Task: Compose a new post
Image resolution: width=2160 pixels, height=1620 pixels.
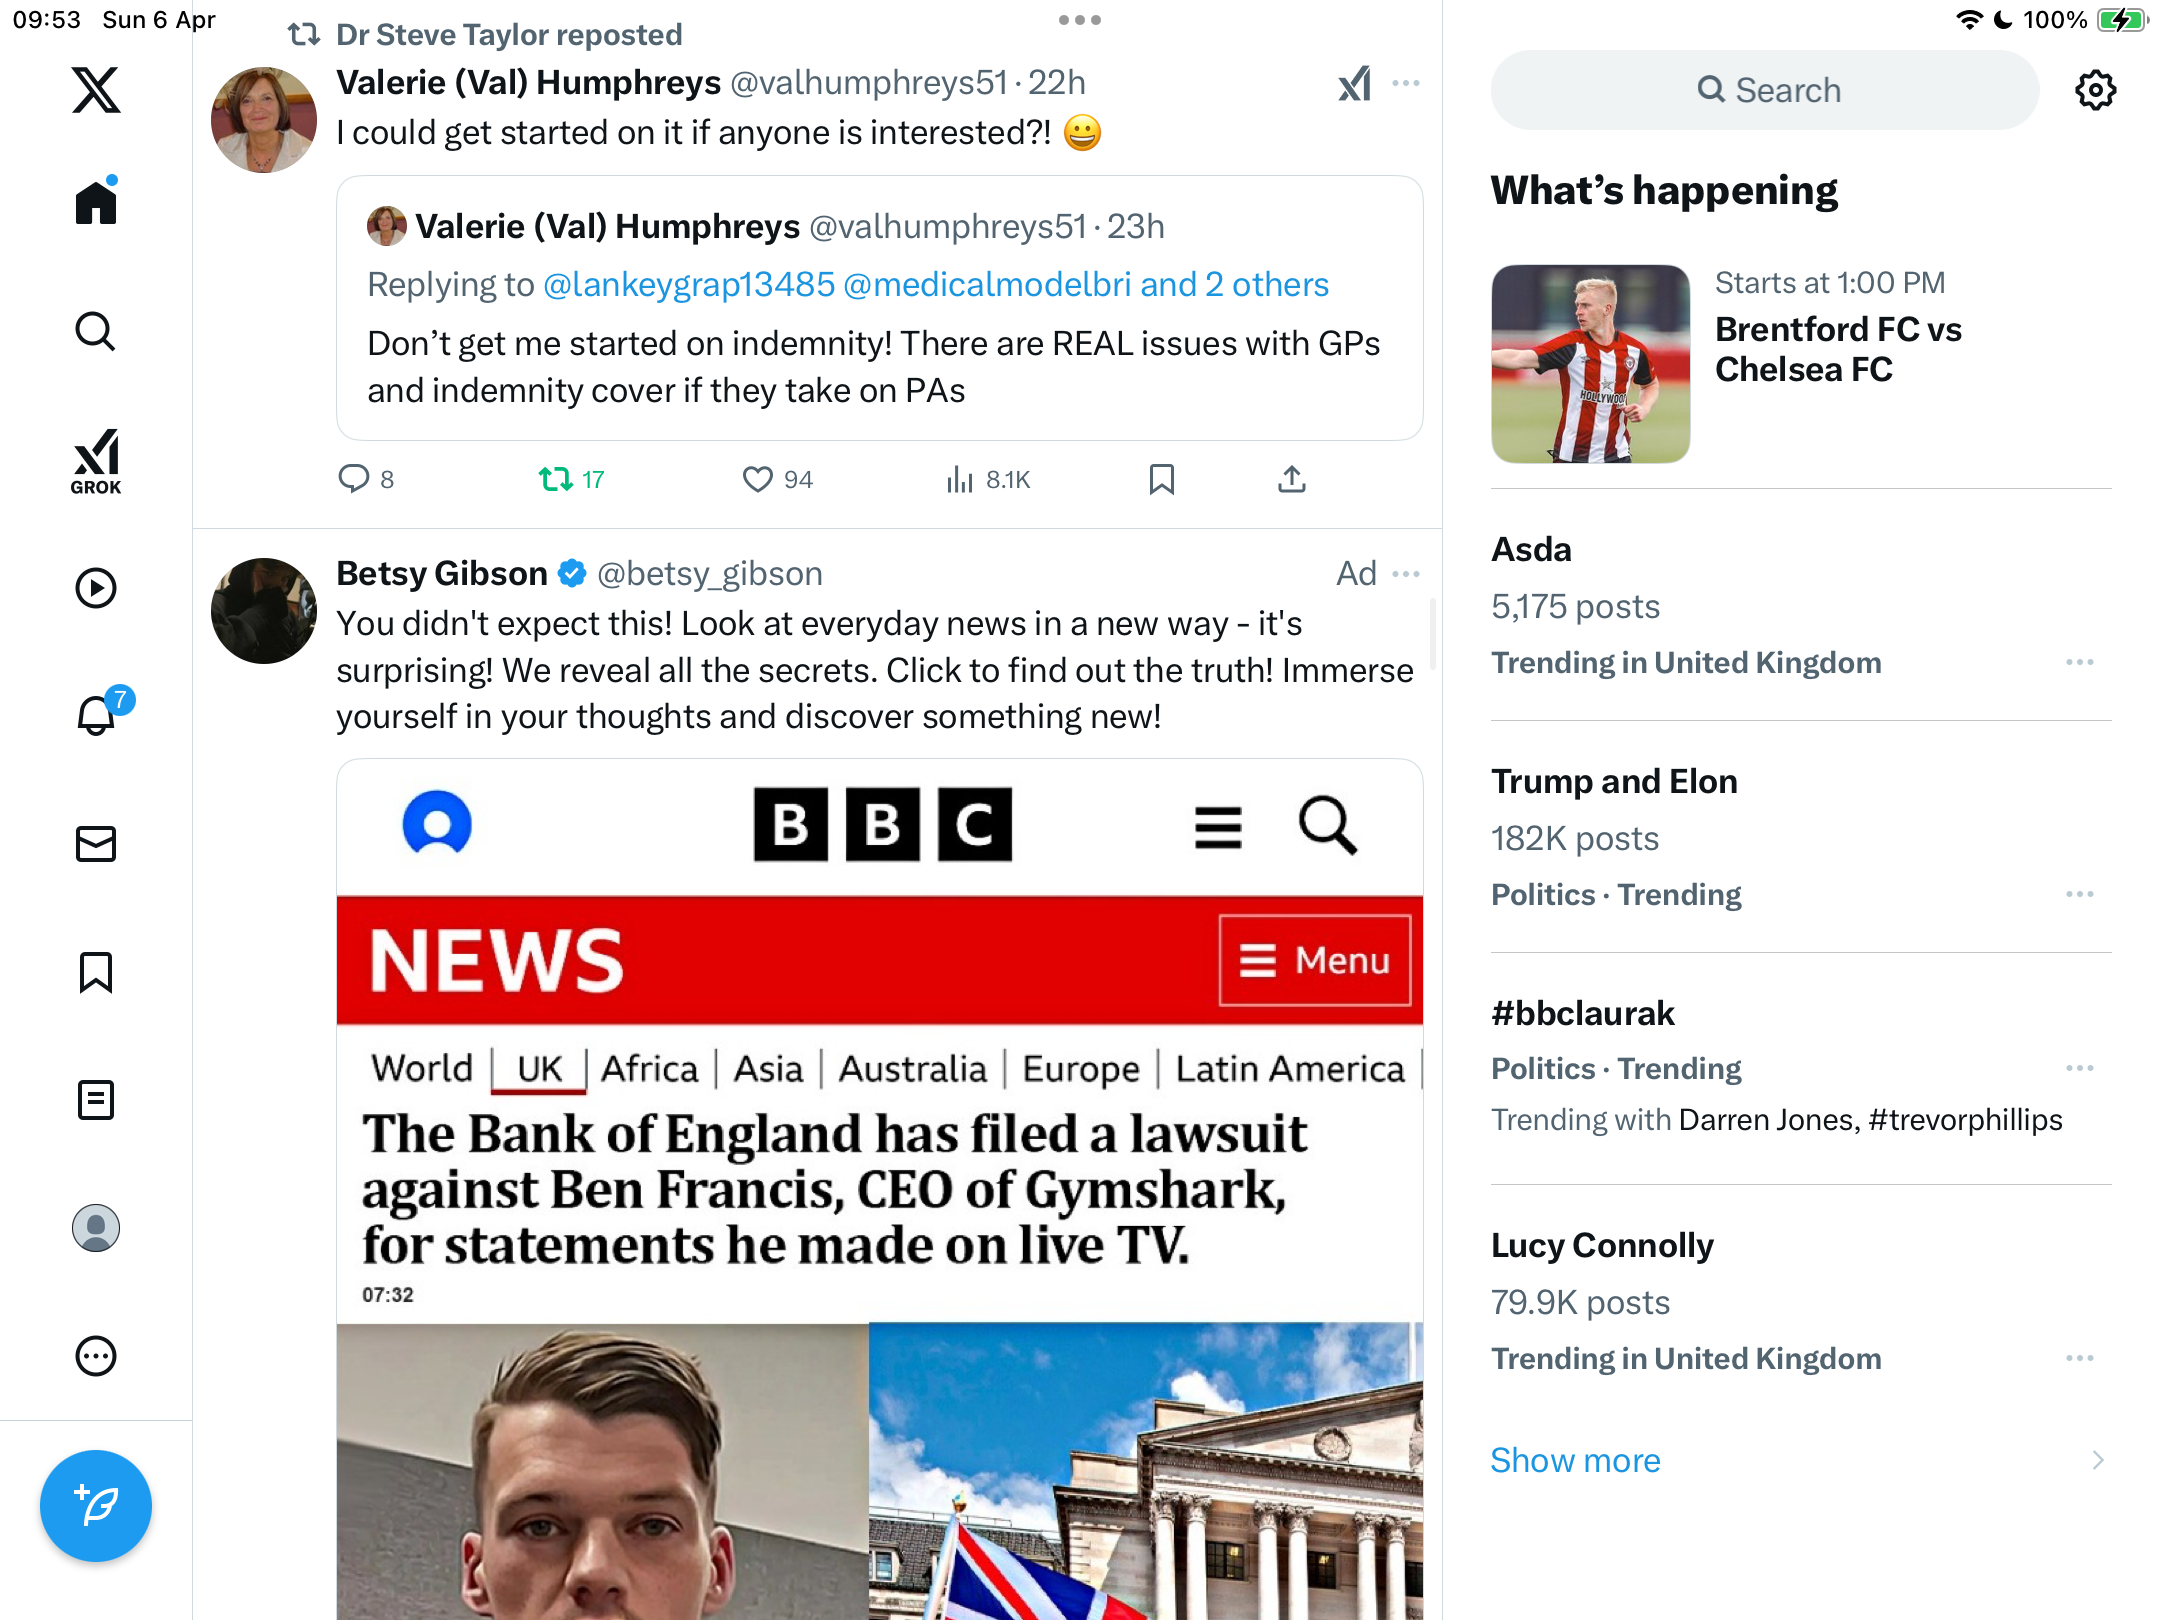Action: point(96,1506)
